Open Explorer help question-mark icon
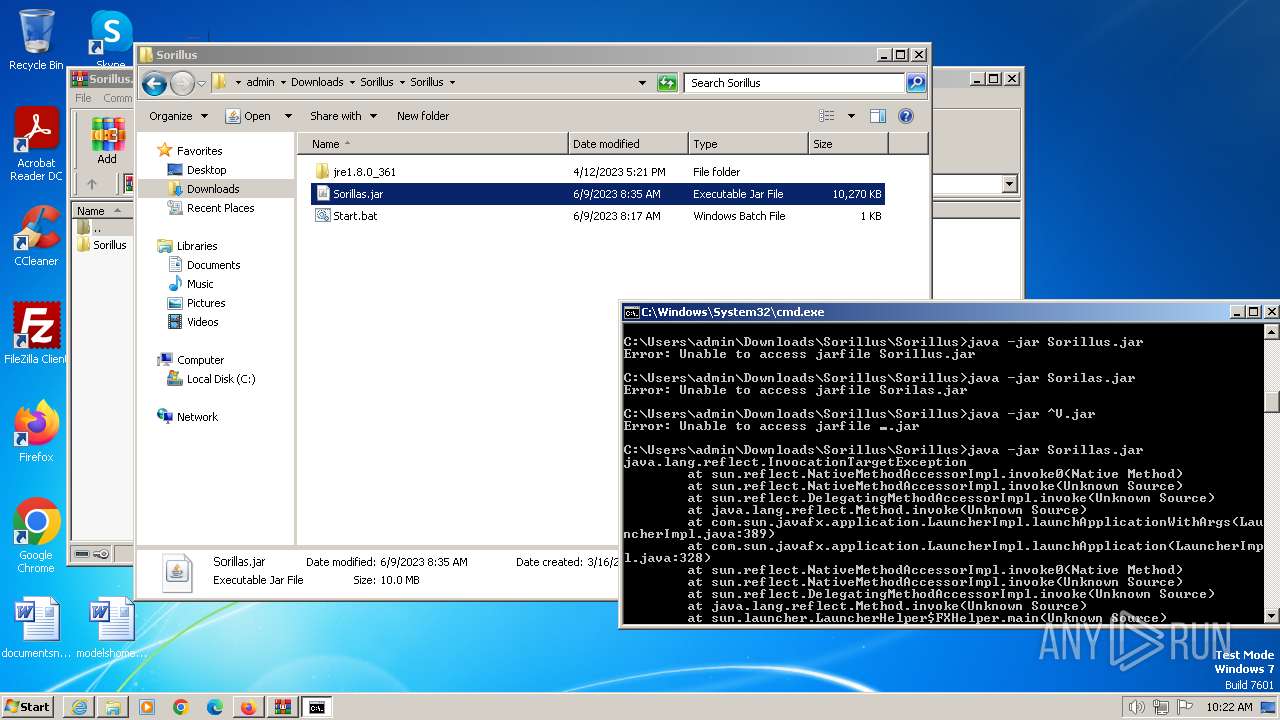The height and width of the screenshot is (720, 1280). 906,116
